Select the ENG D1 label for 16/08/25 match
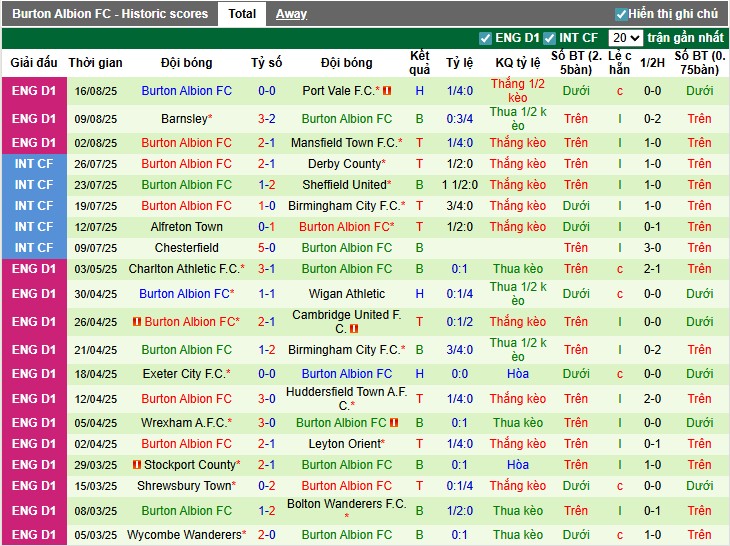The height and width of the screenshot is (546, 730). click(34, 91)
